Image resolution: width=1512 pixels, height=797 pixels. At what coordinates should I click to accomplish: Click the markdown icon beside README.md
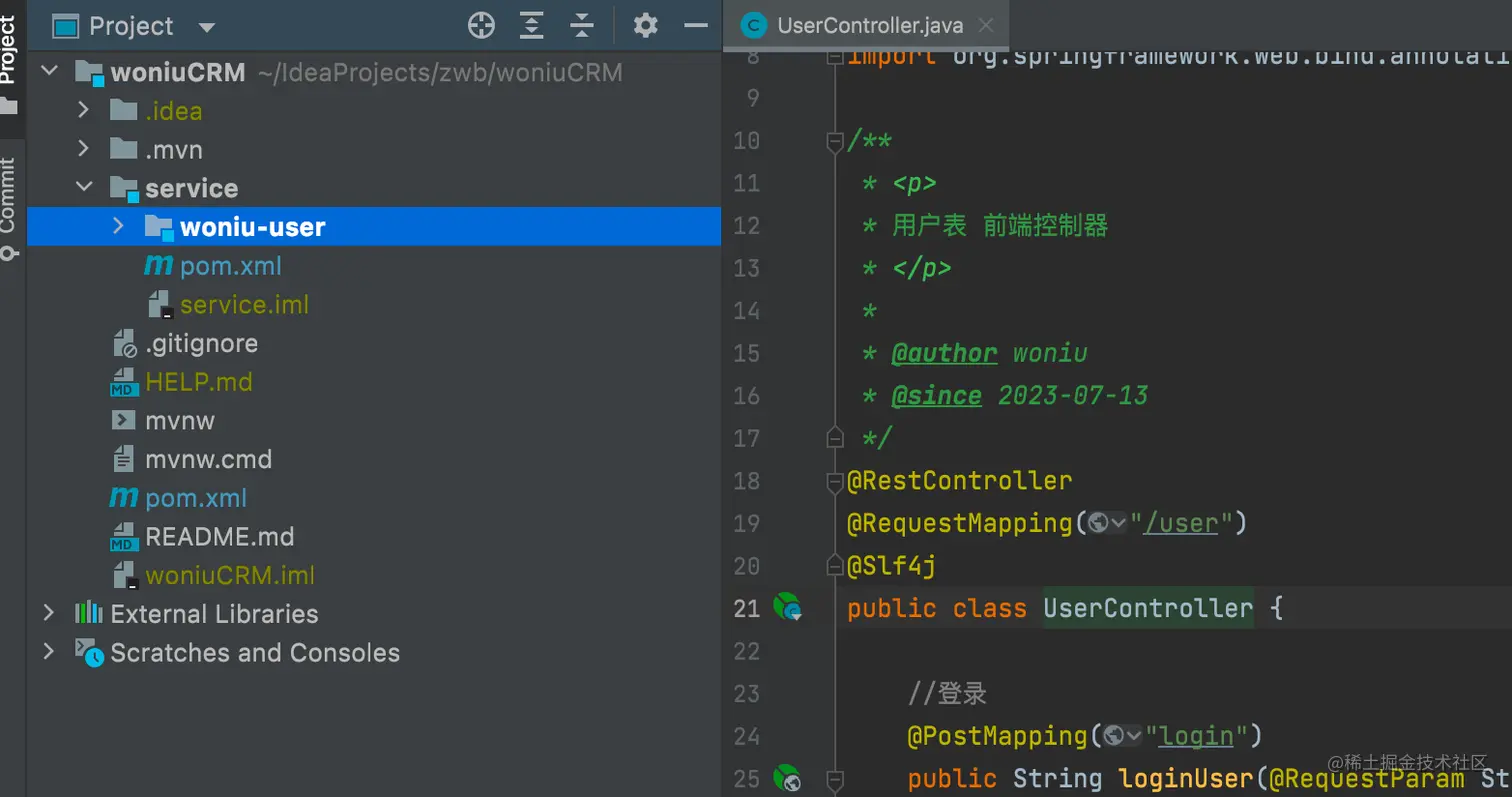(124, 537)
